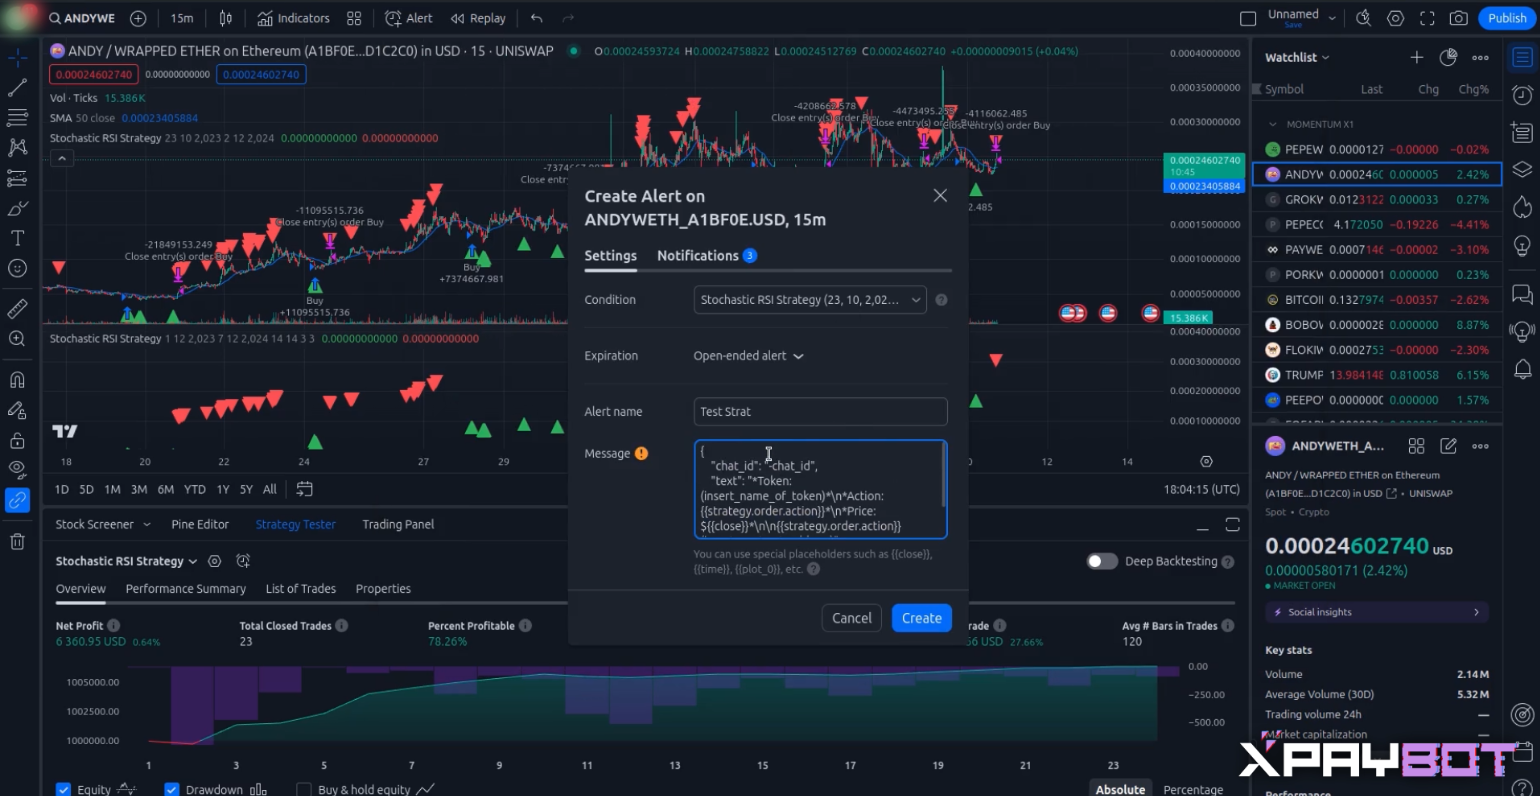Open the emoji icons tool

pyautogui.click(x=17, y=268)
